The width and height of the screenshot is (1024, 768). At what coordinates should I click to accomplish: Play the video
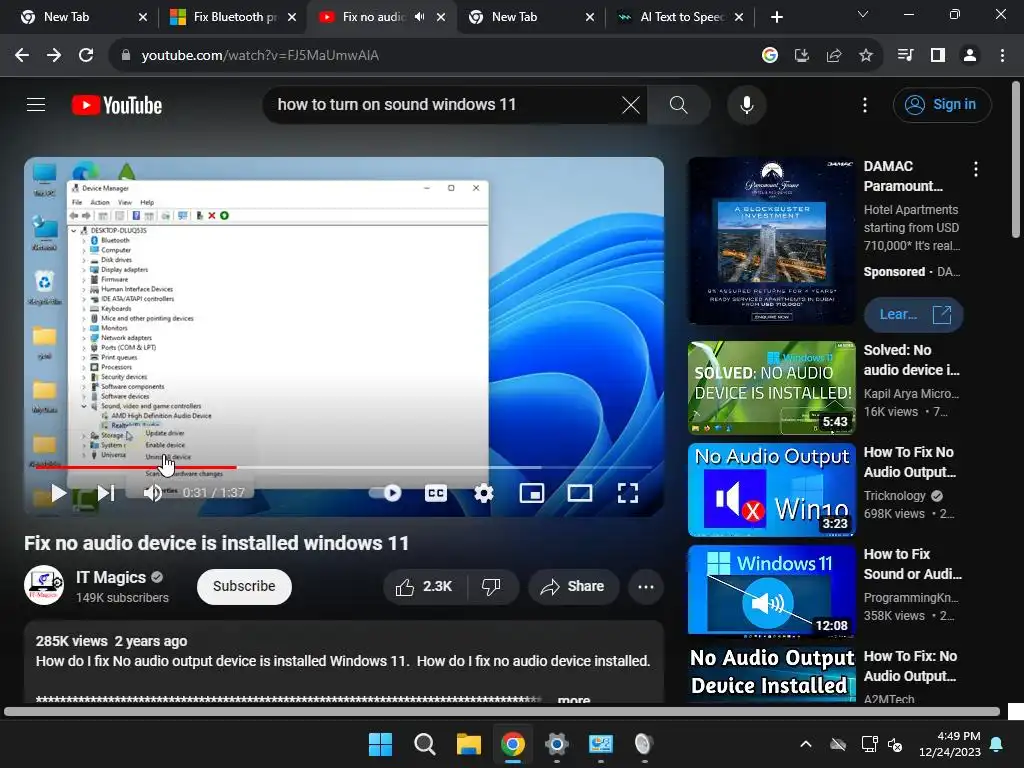point(58,493)
